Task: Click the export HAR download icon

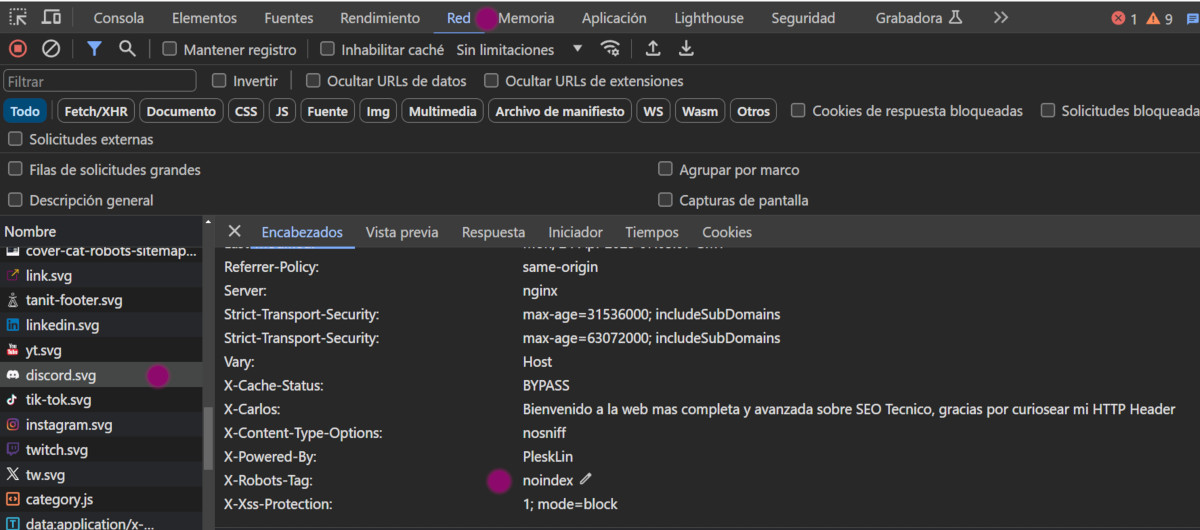Action: pyautogui.click(x=686, y=49)
